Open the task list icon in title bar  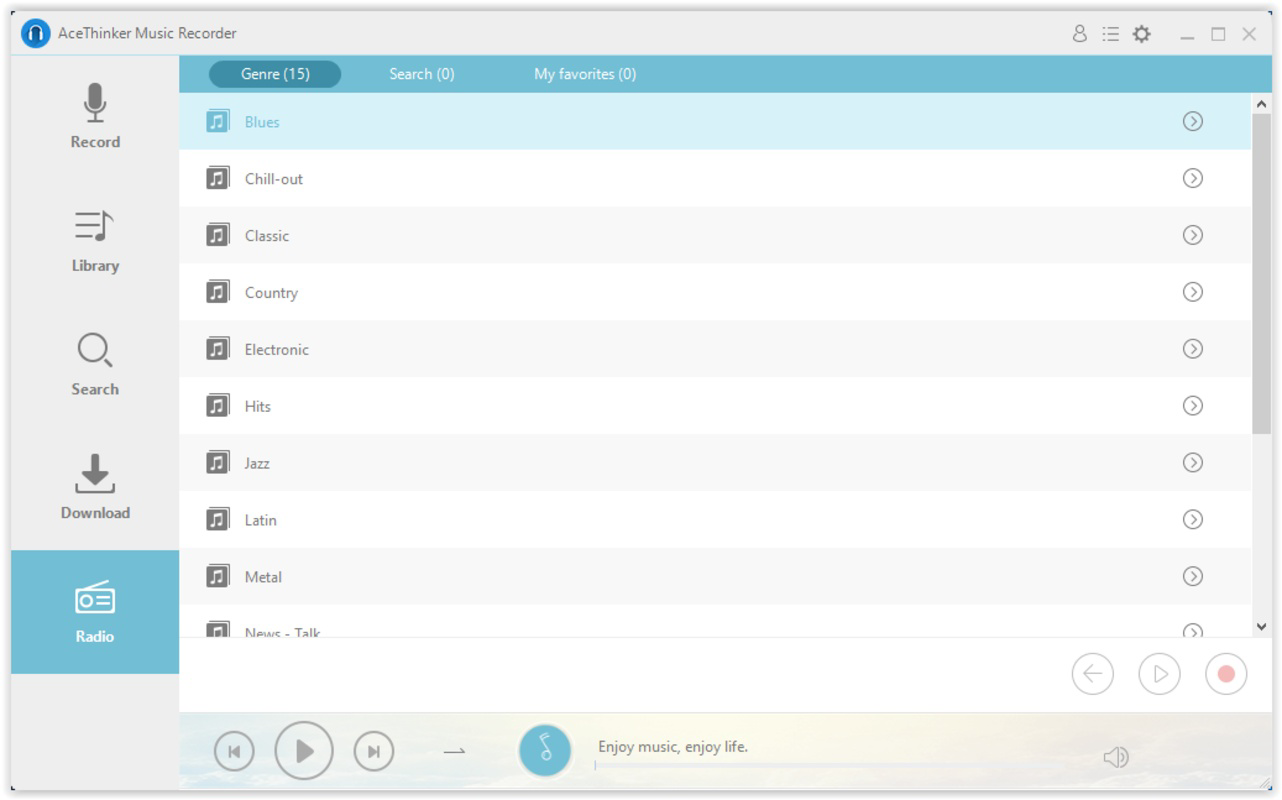(1110, 34)
